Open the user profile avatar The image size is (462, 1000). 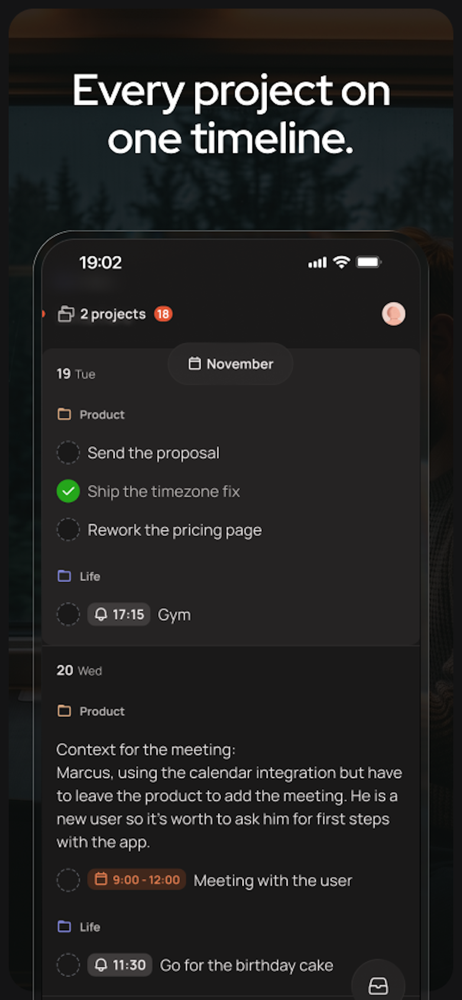[393, 314]
